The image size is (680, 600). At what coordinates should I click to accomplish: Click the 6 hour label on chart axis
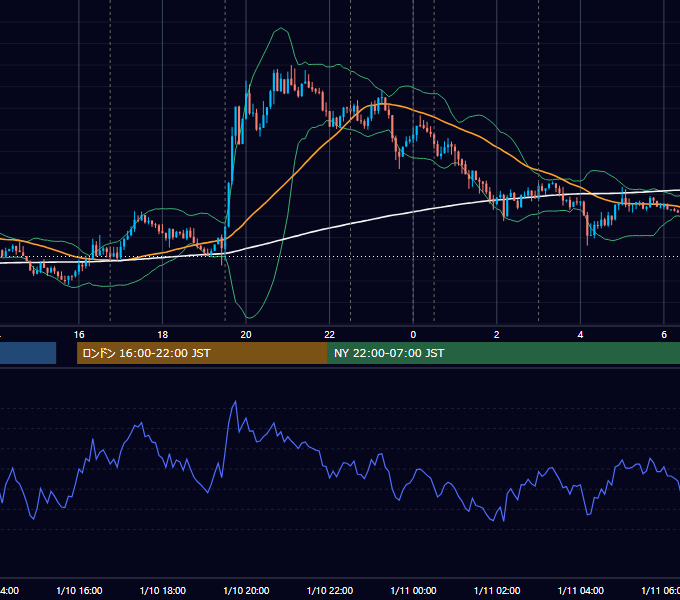pos(664,335)
